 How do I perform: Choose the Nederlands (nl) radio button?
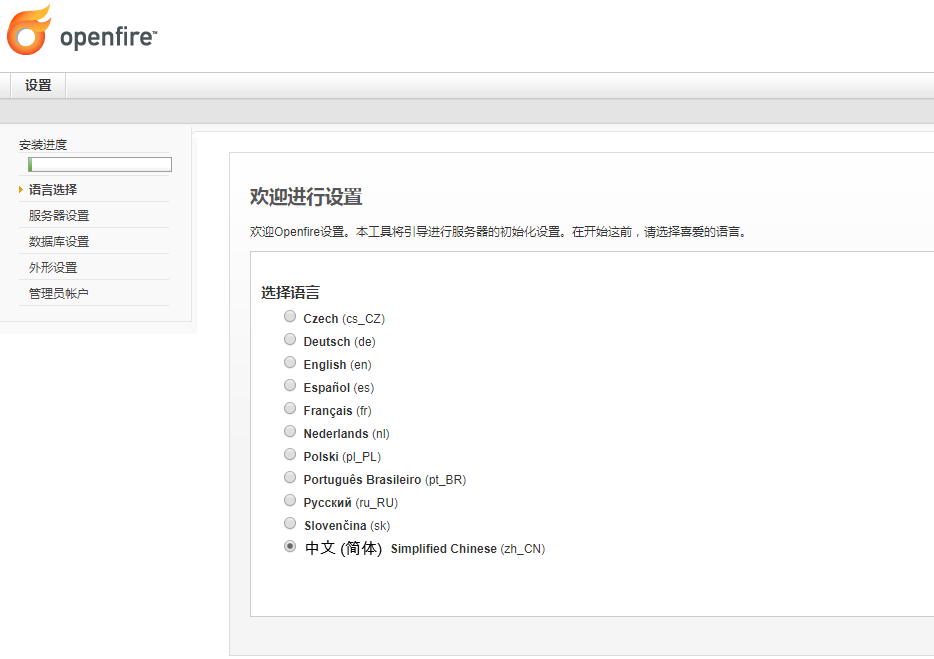coord(290,431)
